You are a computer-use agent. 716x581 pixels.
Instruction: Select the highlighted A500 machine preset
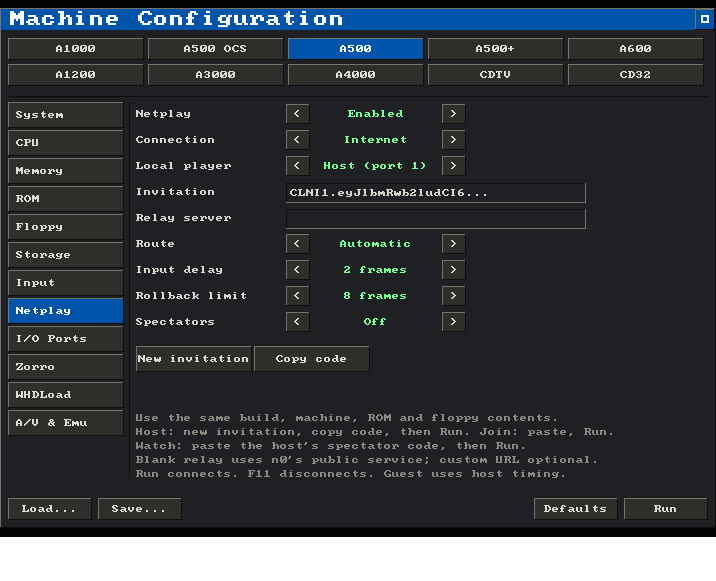tap(355, 49)
